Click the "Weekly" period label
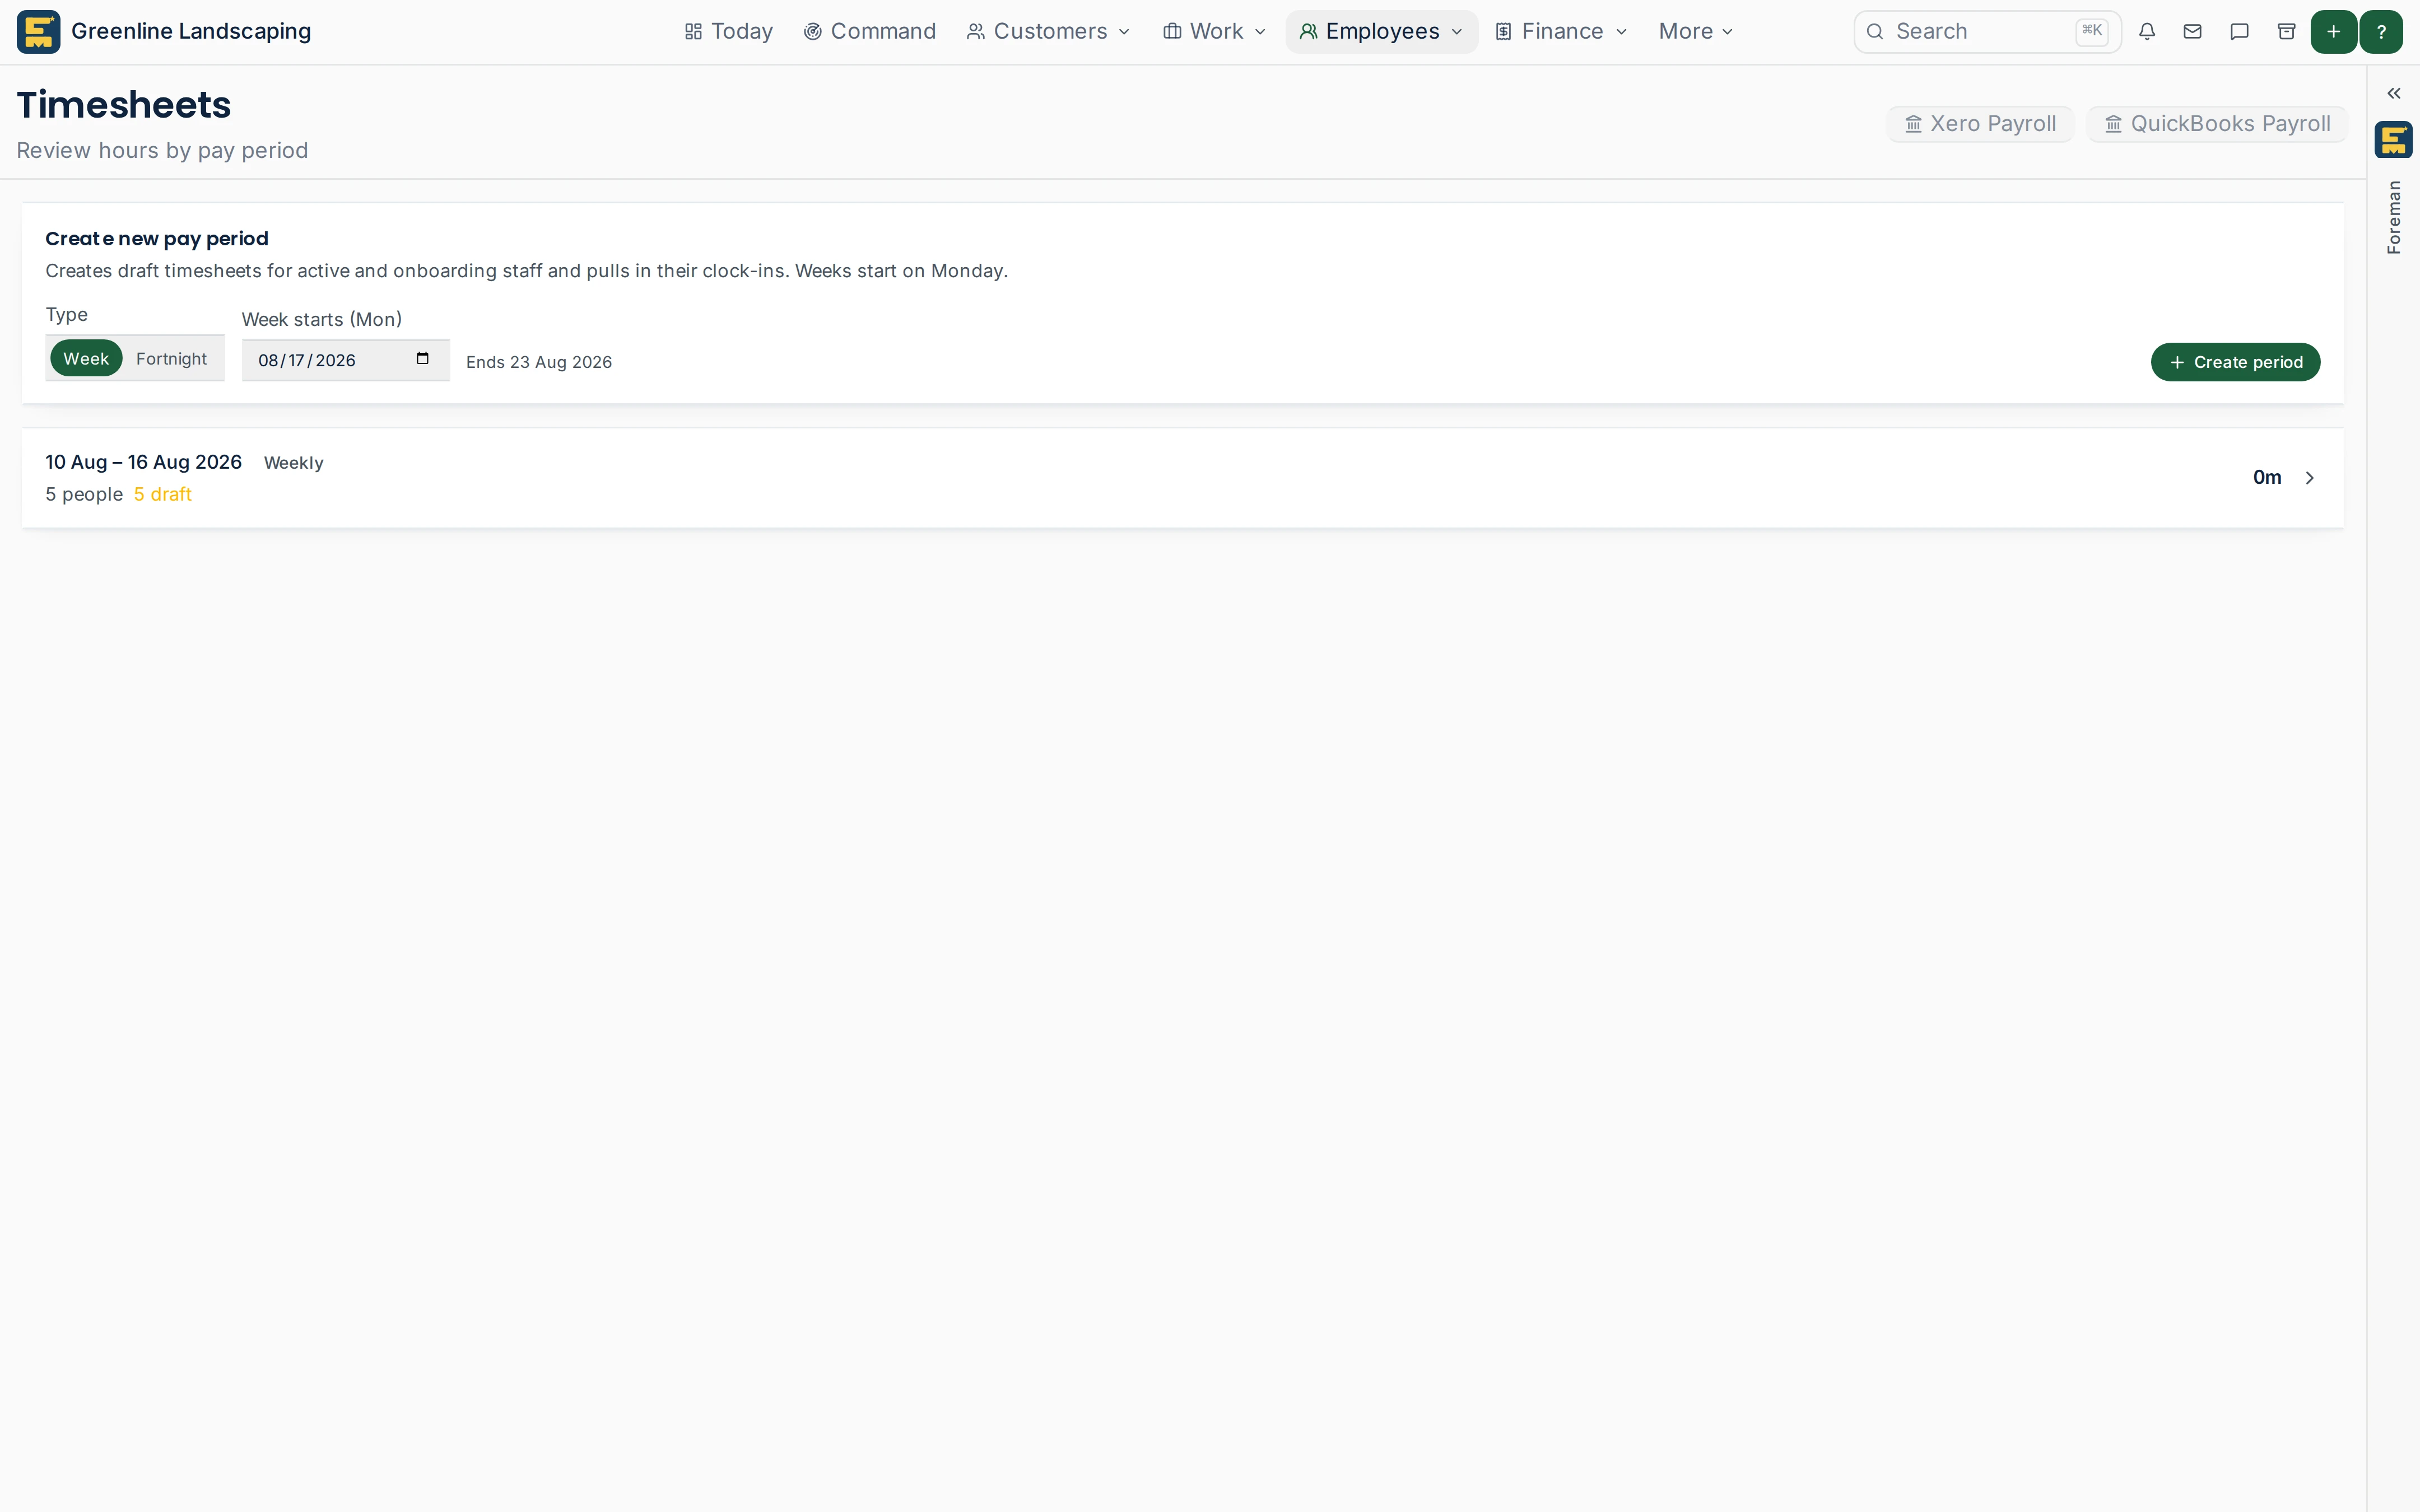The height and width of the screenshot is (1512, 2420). 293,463
